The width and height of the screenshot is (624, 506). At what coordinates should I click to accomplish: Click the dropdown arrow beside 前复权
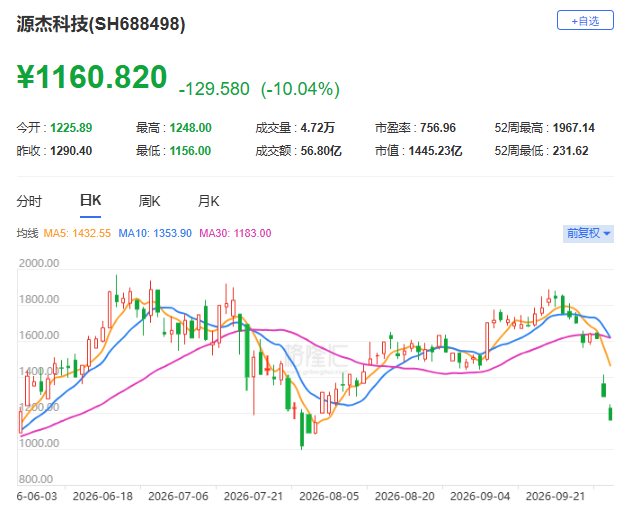pyautogui.click(x=607, y=234)
